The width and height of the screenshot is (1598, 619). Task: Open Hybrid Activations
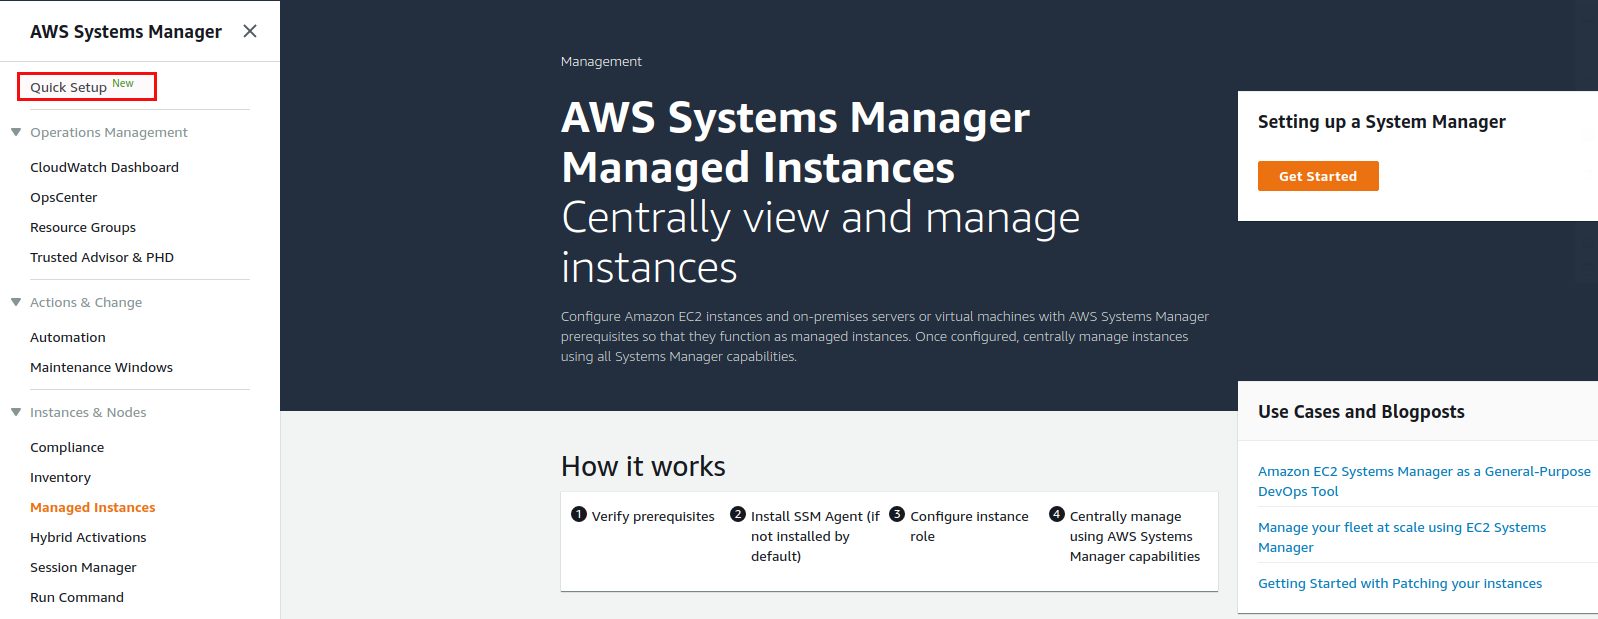point(88,537)
